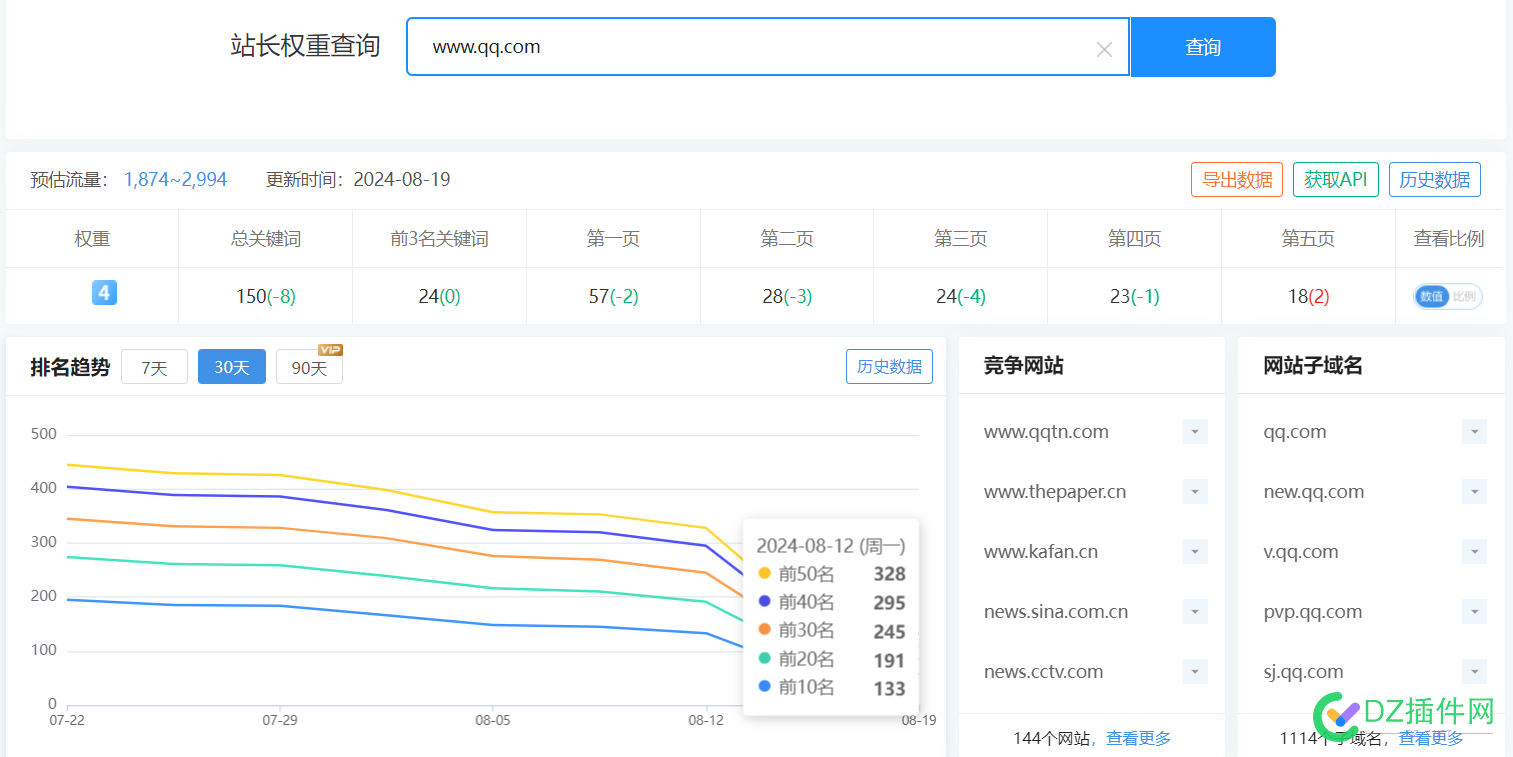Click the 查看比例 column header
The width and height of the screenshot is (1513, 757).
1449,239
